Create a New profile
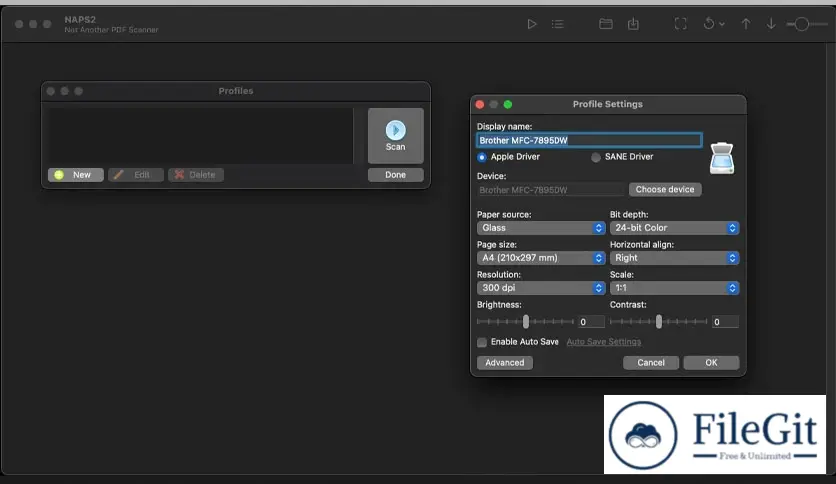The height and width of the screenshot is (484, 836). (76, 175)
